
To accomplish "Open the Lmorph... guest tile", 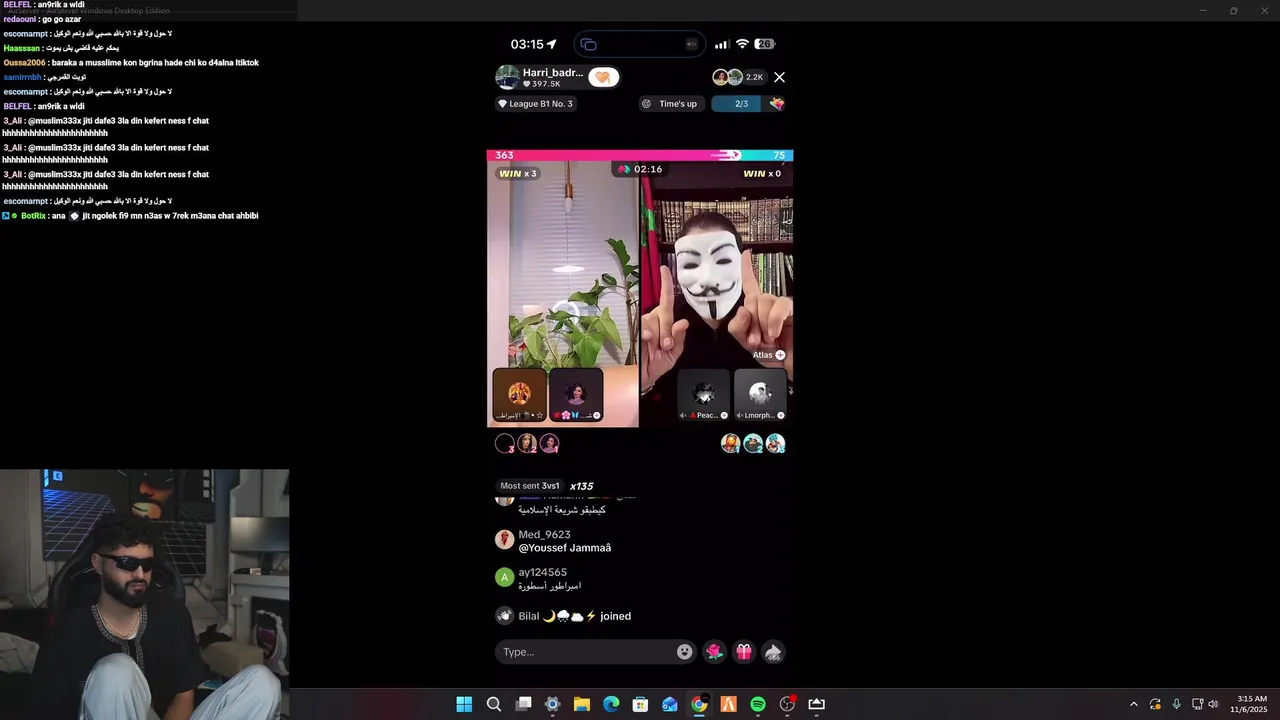I will tap(760, 395).
